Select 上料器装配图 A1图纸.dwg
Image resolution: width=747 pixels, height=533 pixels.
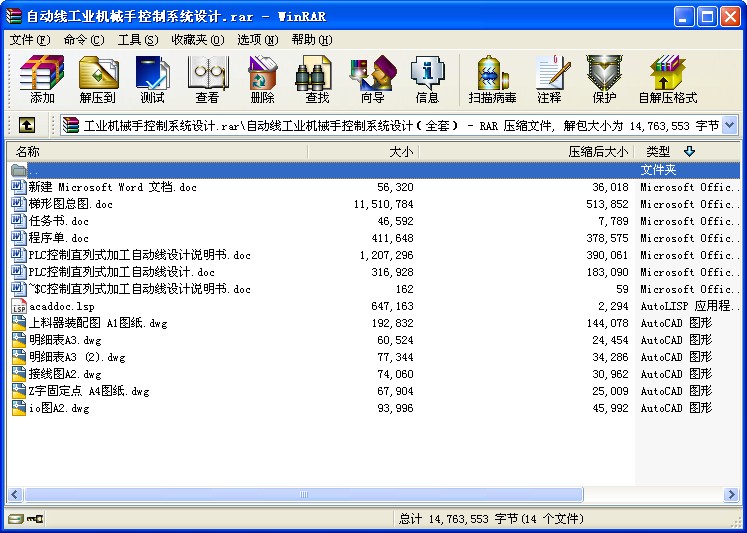tap(98, 323)
